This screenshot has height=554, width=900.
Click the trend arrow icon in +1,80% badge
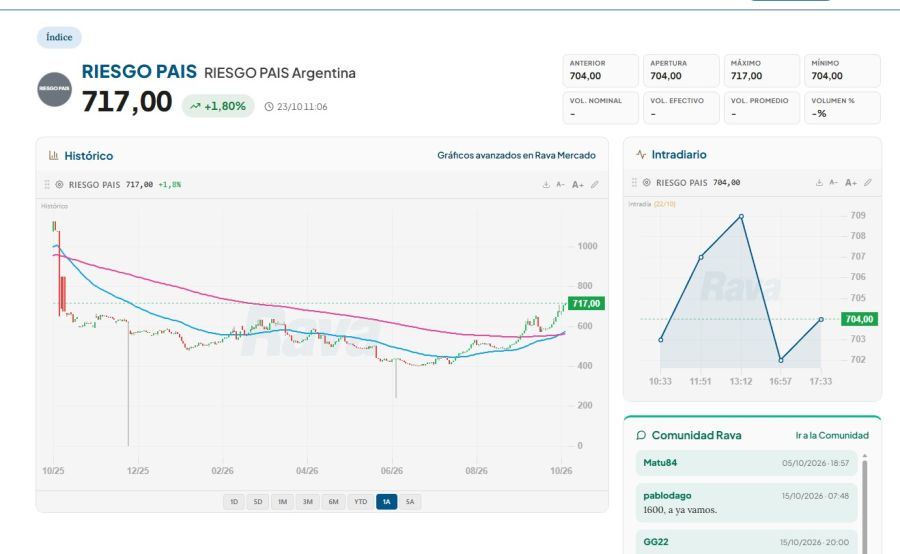point(195,106)
